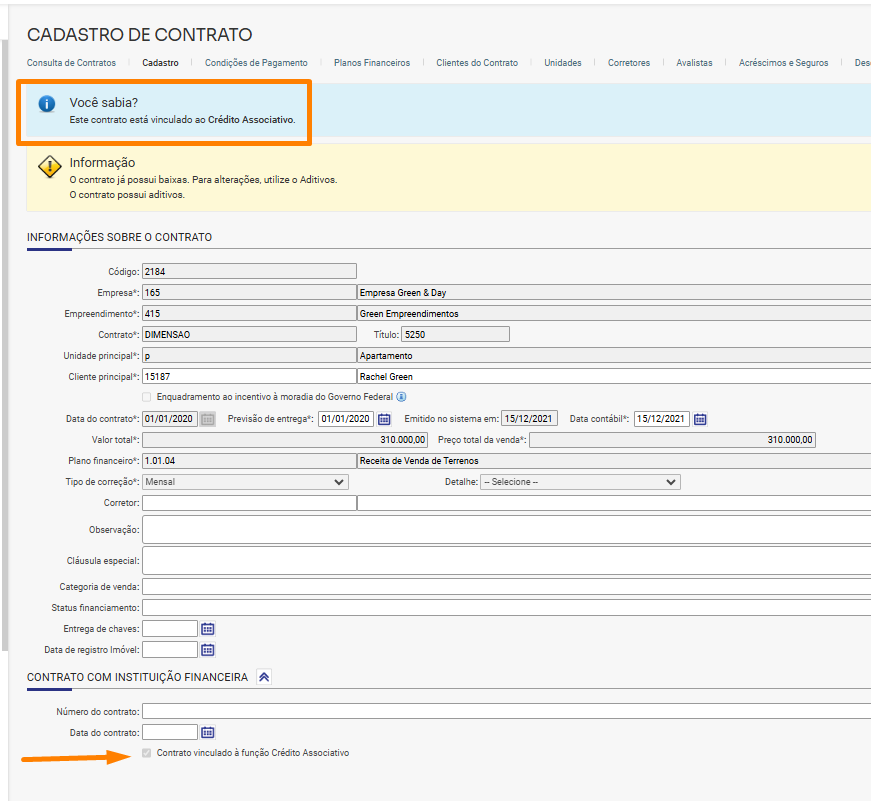Click text 'Este contrato está vinculado ao Crédito Associativo.'
This screenshot has height=801, width=871.
[x=182, y=120]
